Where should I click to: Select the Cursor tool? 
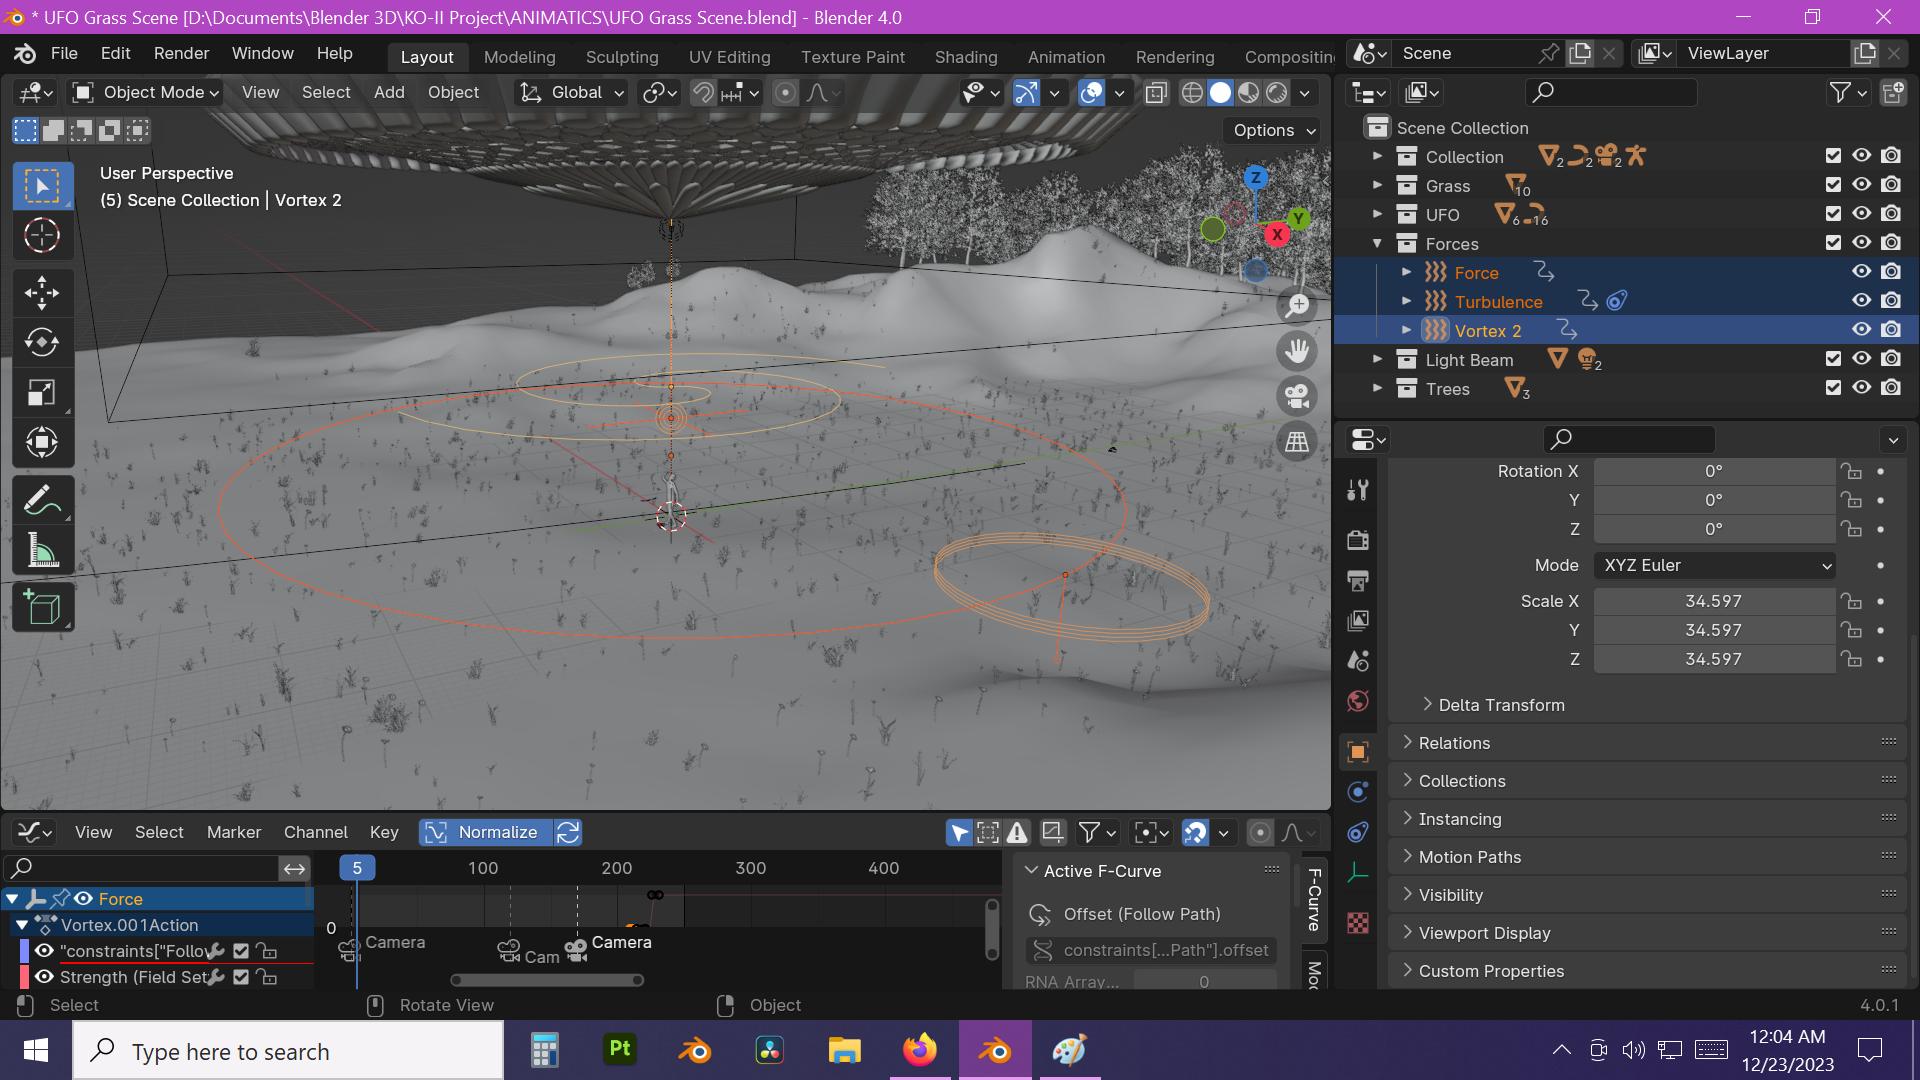click(42, 236)
